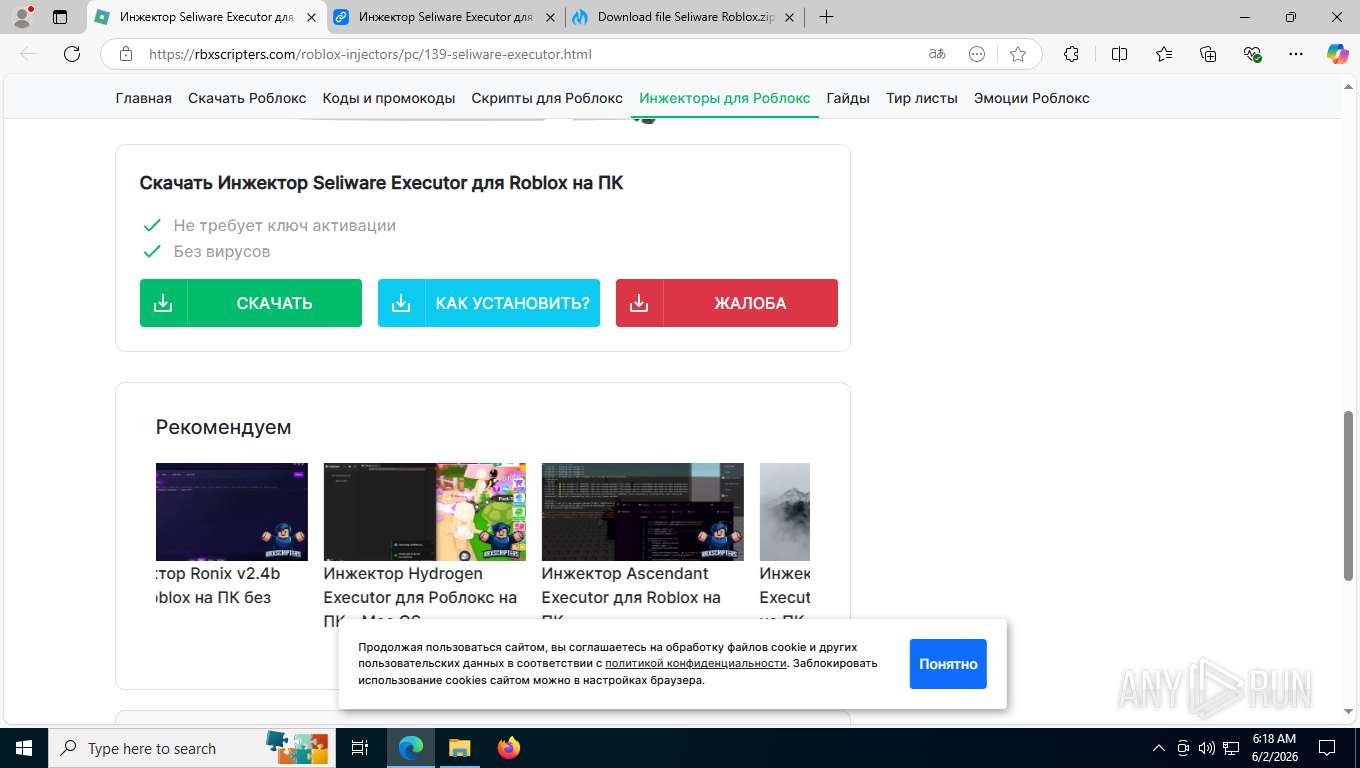Click the Windows search box
Viewport: 1360px width, 768px height.
[191, 748]
